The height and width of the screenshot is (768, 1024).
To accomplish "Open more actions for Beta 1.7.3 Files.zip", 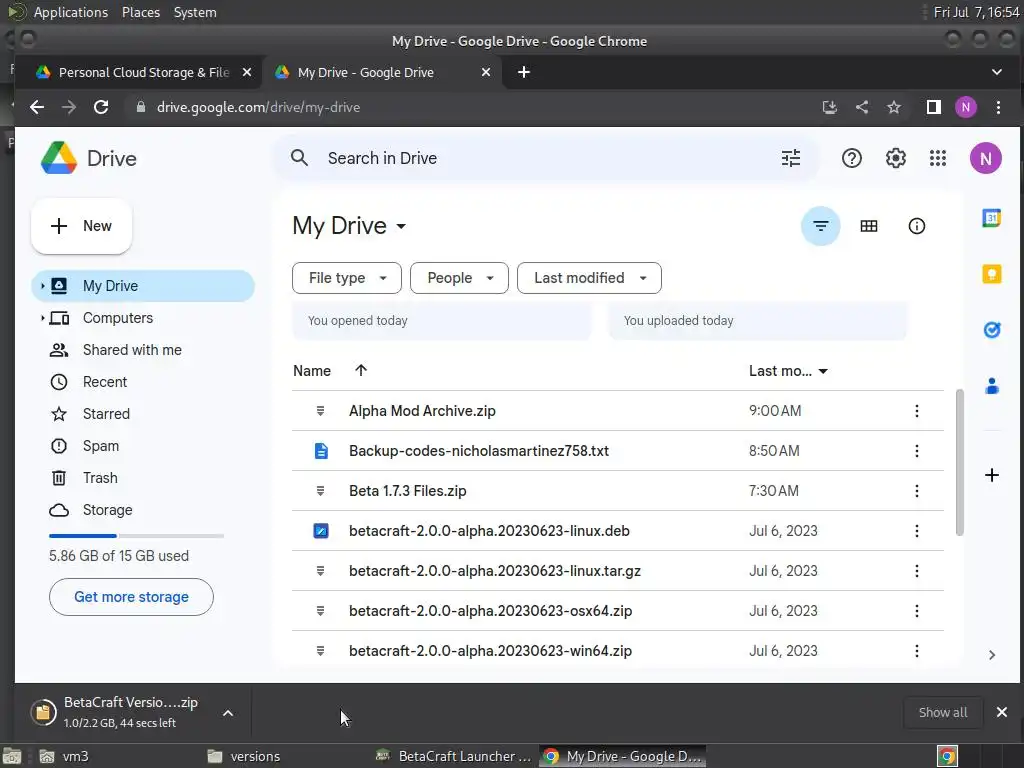I will click(916, 491).
